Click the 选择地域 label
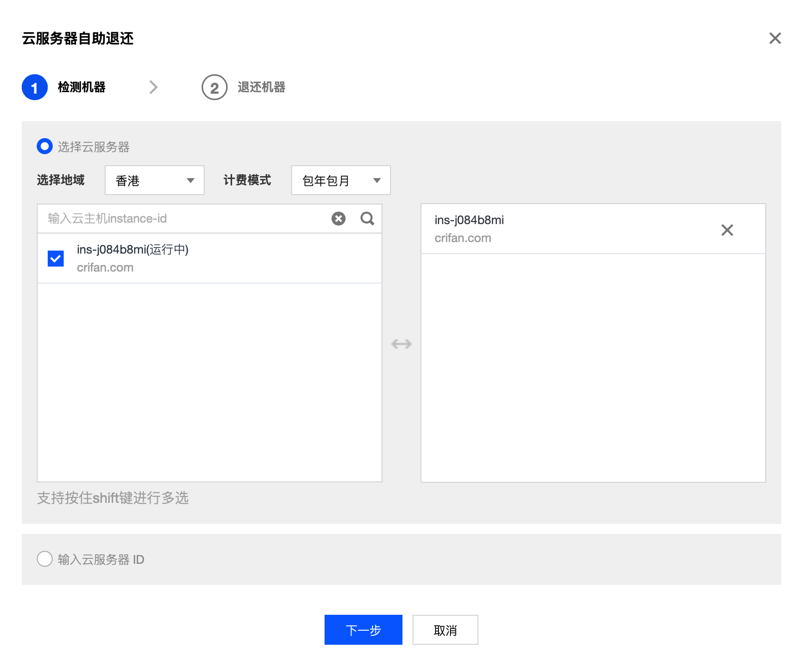This screenshot has width=802, height=650. tap(60, 180)
